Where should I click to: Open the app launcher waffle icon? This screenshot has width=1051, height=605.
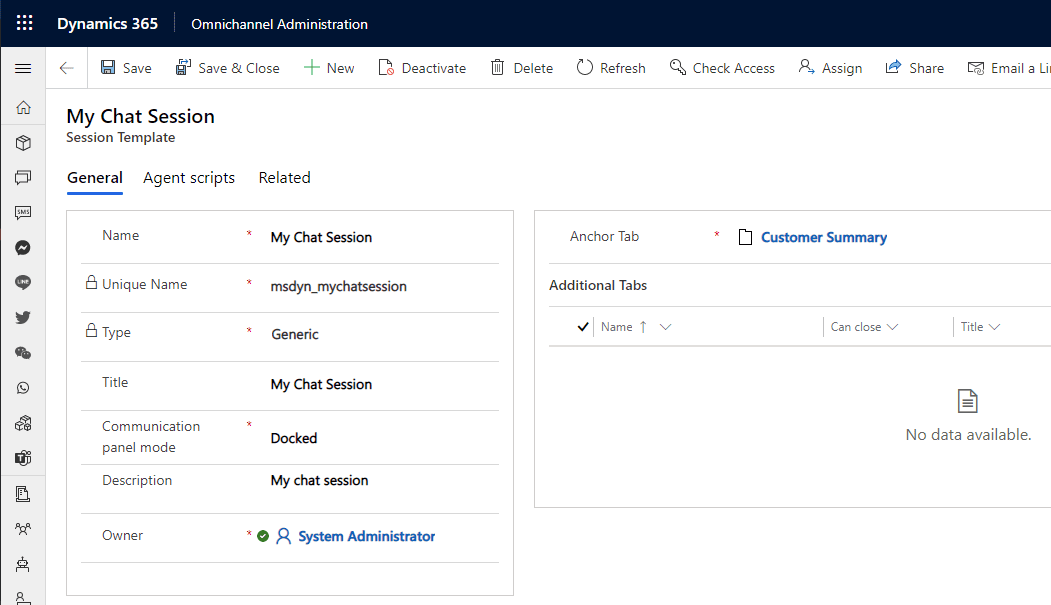[x=24, y=23]
